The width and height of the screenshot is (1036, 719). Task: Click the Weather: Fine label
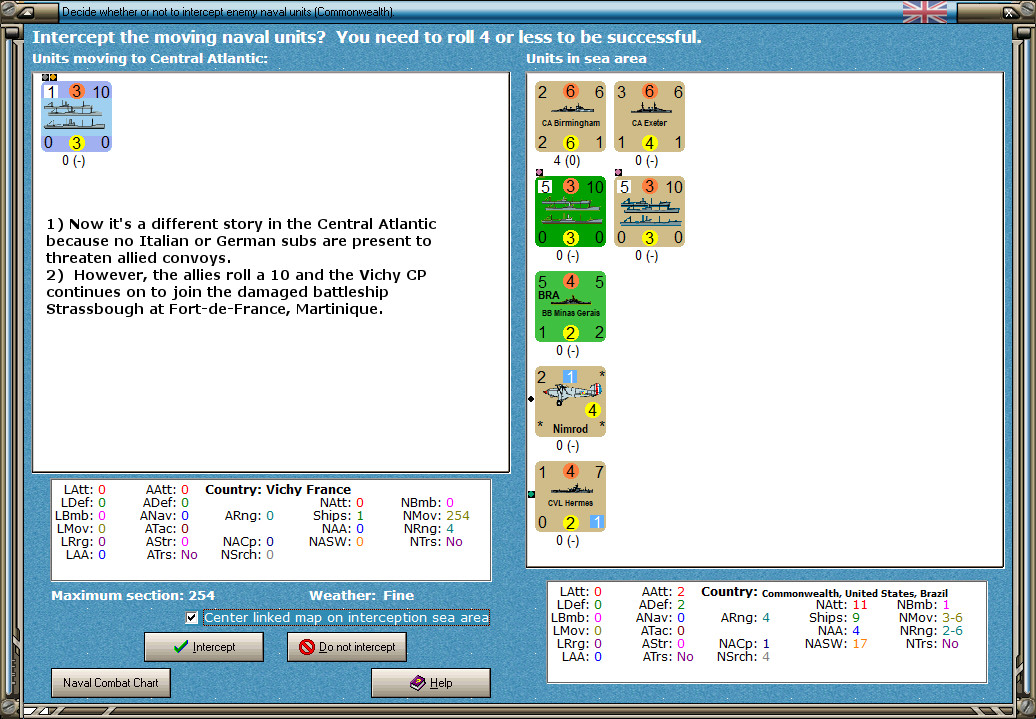(361, 595)
